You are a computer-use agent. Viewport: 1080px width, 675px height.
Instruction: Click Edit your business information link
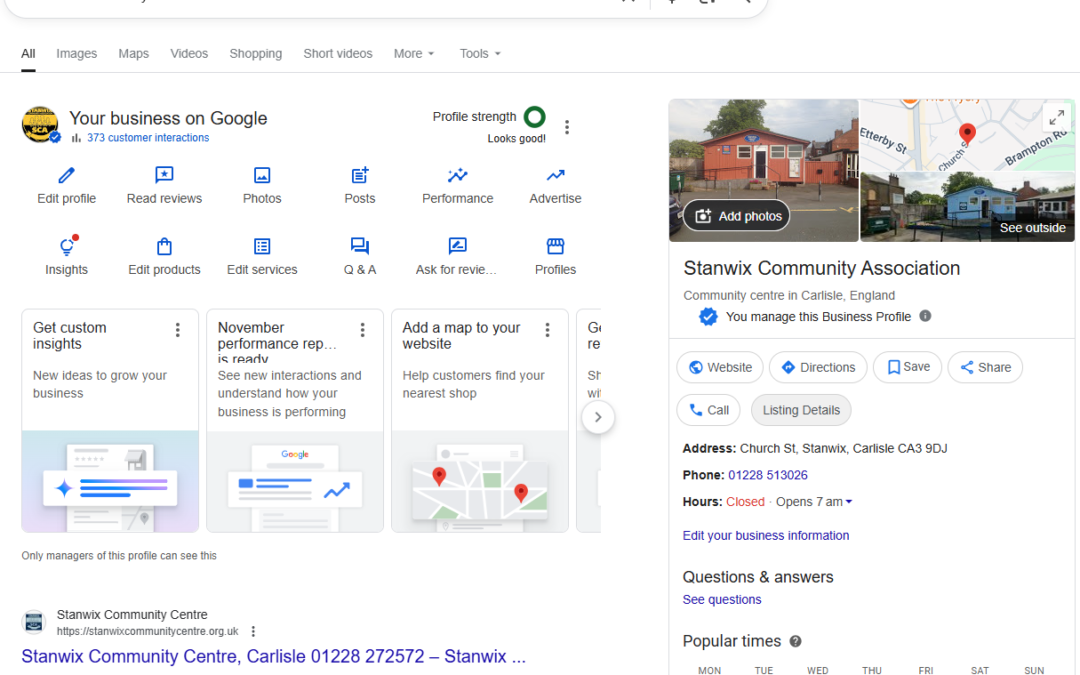pos(766,536)
